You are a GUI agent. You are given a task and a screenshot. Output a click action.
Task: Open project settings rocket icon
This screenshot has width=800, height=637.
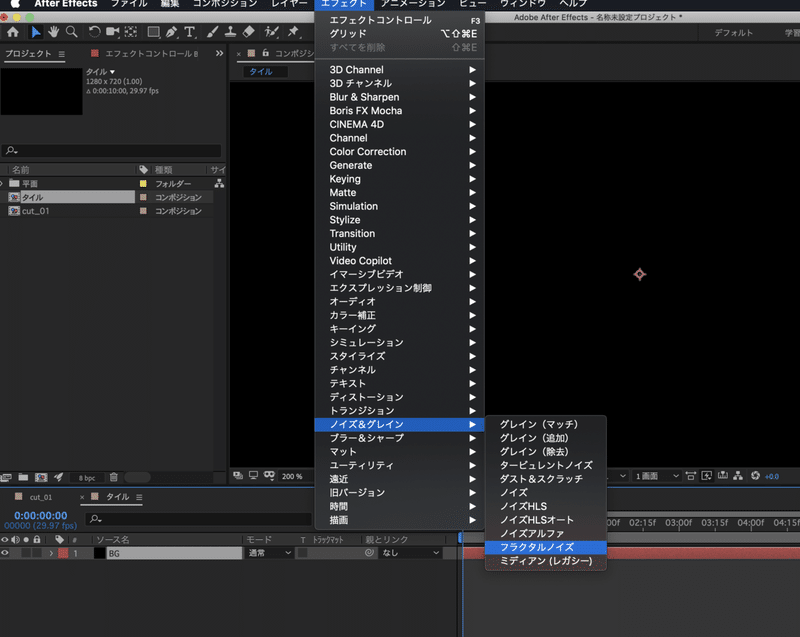pyautogui.click(x=59, y=477)
